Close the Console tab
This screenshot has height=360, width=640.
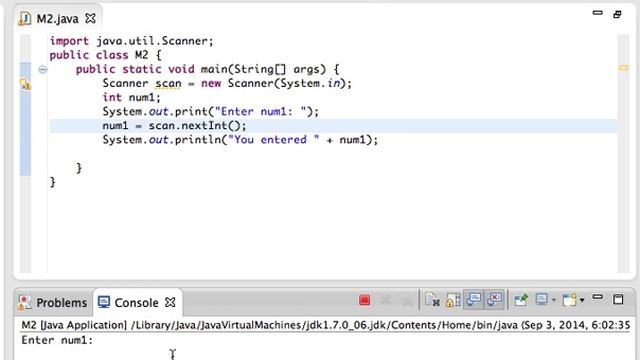click(170, 302)
